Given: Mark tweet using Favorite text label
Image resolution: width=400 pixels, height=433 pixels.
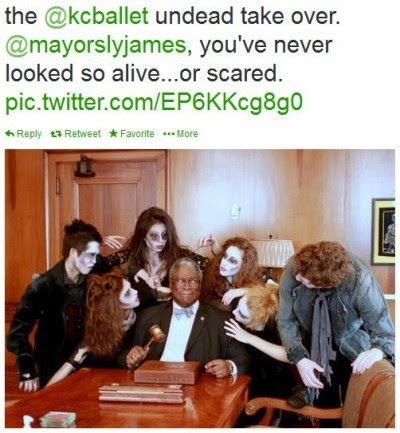Looking at the screenshot, I should (137, 134).
